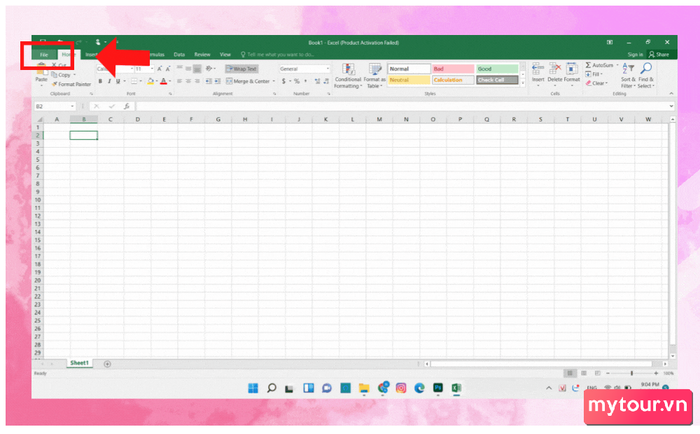Viewport: 700px width, 434px height.
Task: Click the Decrease Decimal icon
Action: tap(326, 81)
